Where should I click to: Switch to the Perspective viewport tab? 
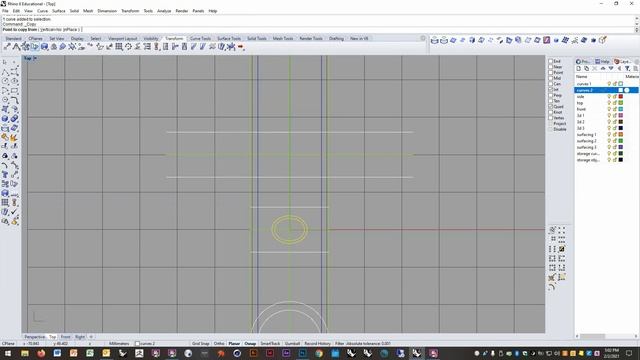(35, 337)
